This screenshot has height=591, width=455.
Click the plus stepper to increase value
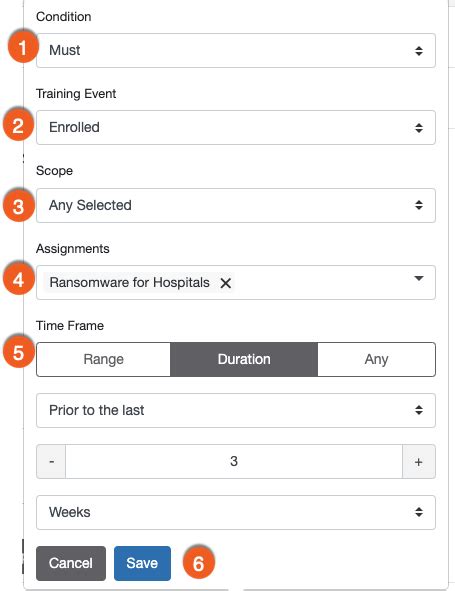[x=419, y=462]
